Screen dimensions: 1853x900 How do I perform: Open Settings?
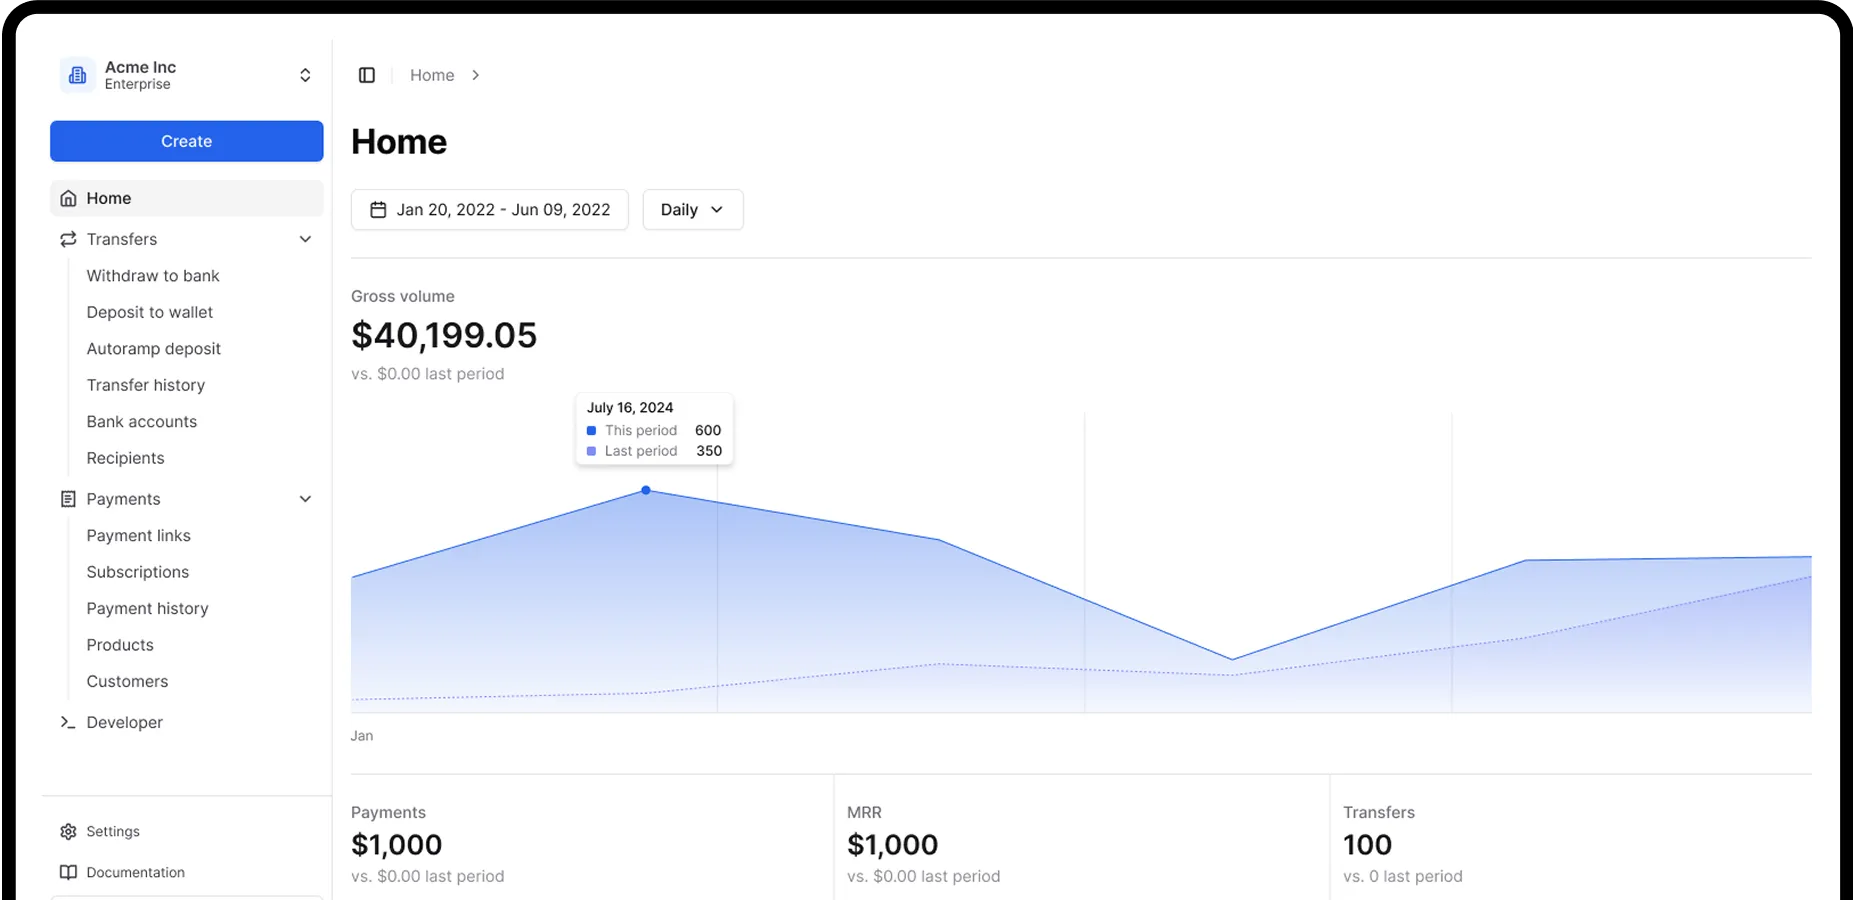coord(113,832)
